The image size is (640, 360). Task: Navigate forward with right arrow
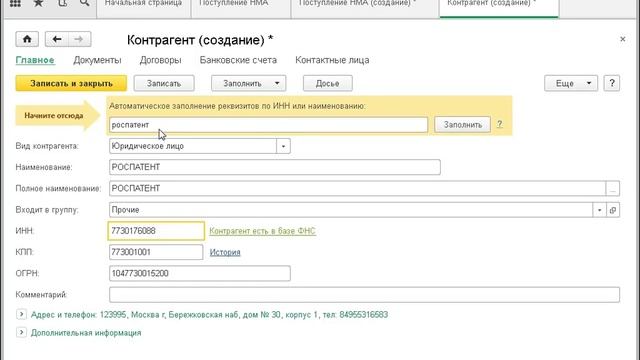tap(79, 39)
